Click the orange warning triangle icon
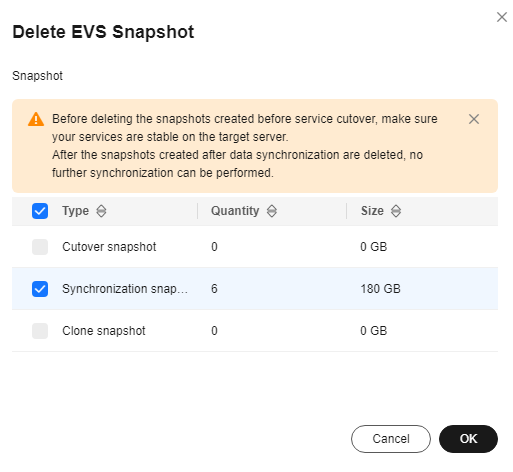The height and width of the screenshot is (472, 513). 36,119
